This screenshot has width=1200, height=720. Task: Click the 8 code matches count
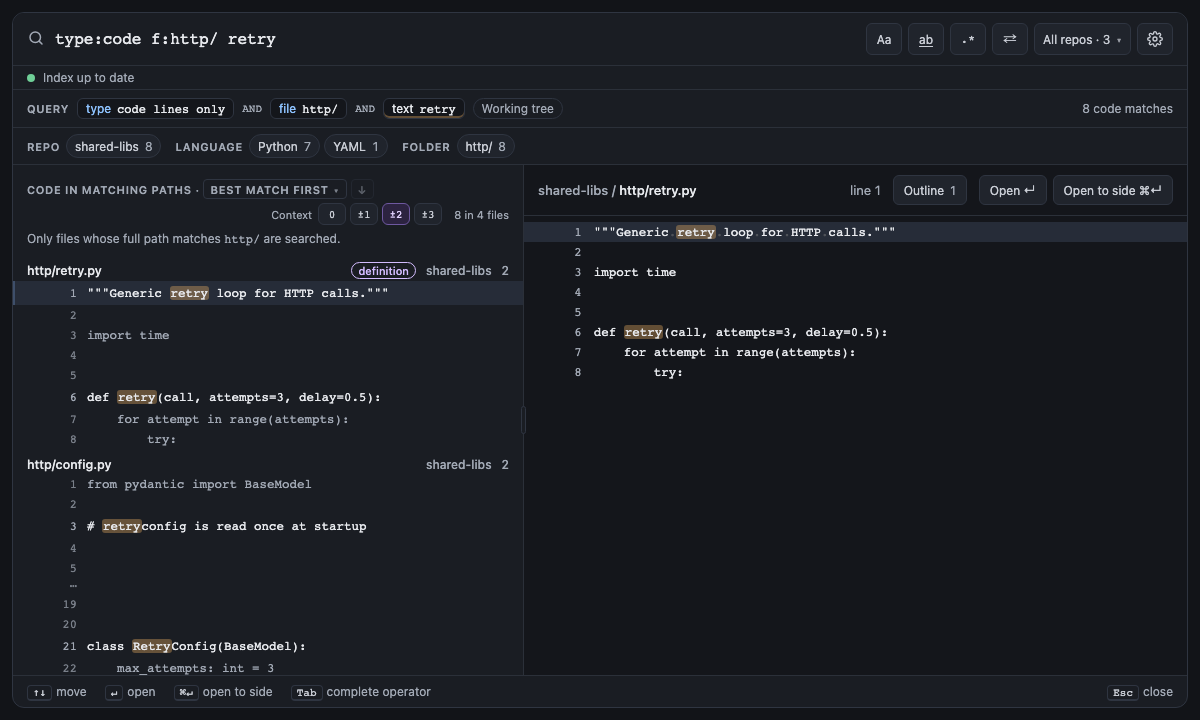click(x=1127, y=109)
